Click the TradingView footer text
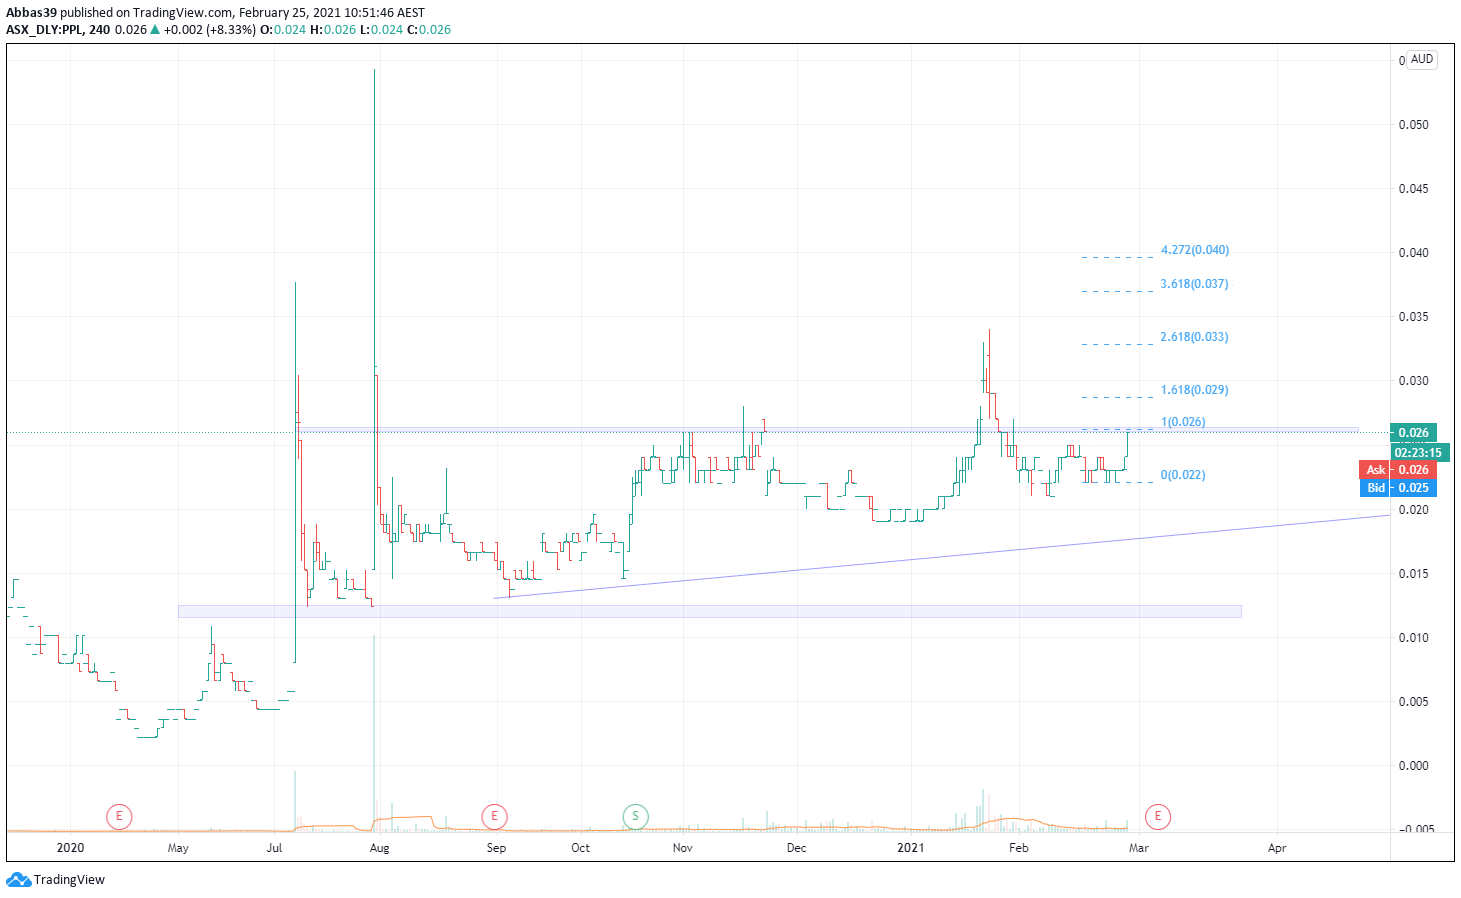Image resolution: width=1461 pixels, height=898 pixels. point(69,880)
